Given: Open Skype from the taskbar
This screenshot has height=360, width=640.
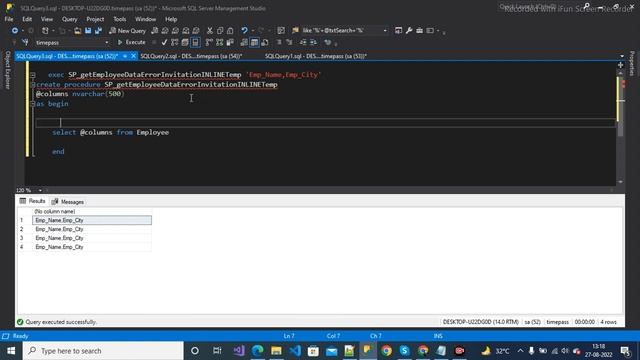Looking at the screenshot, I should 404,351.
